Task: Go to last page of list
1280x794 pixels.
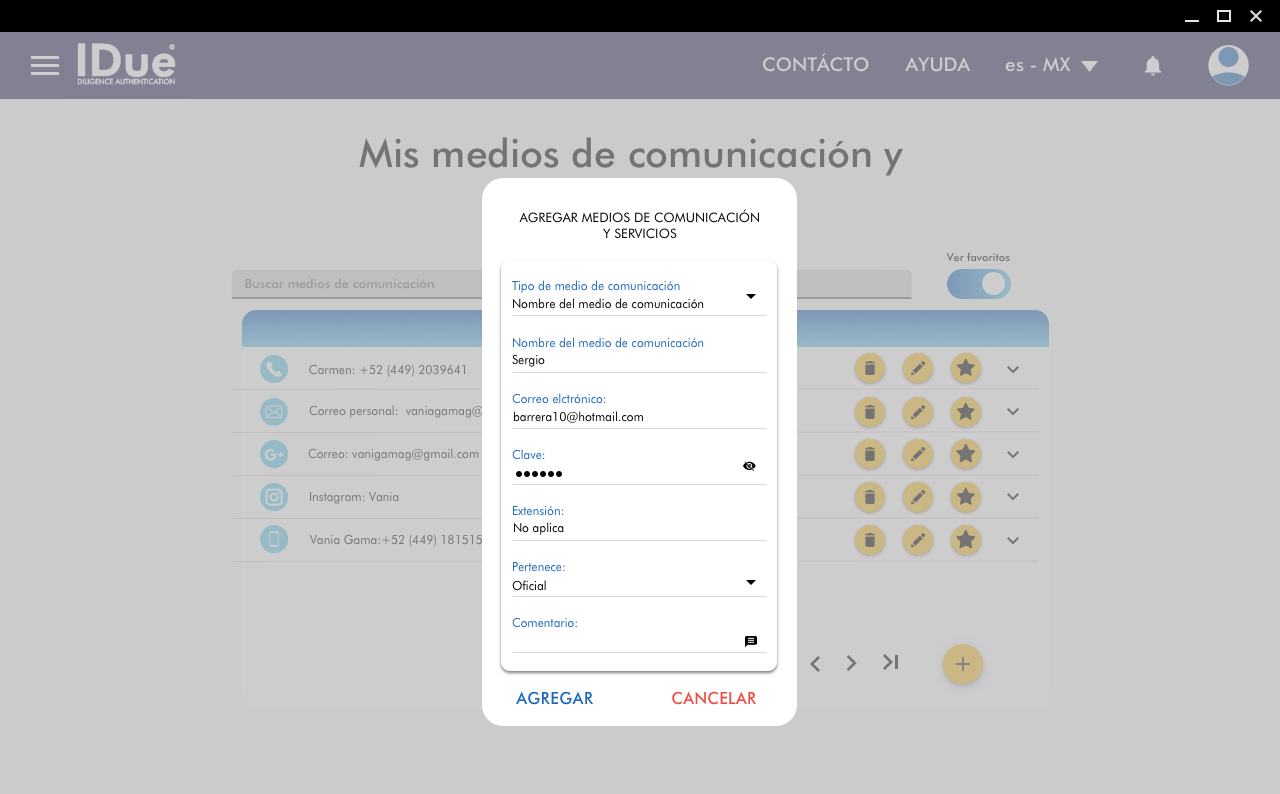Action: (x=890, y=662)
